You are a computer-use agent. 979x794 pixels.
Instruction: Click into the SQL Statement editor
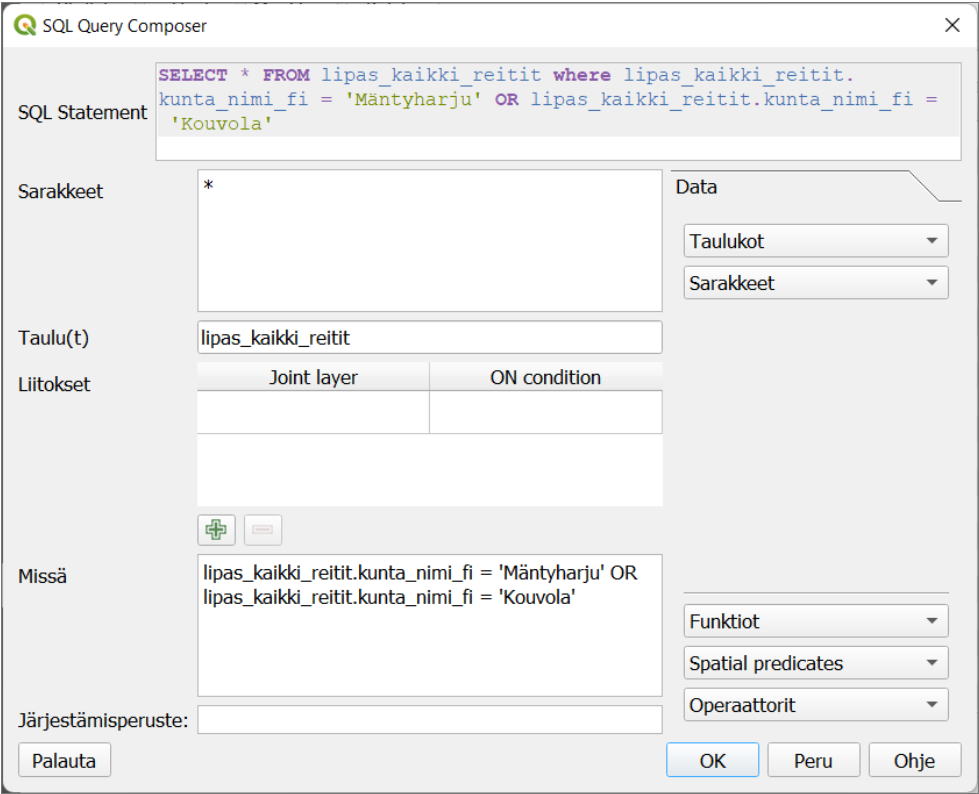(x=558, y=111)
